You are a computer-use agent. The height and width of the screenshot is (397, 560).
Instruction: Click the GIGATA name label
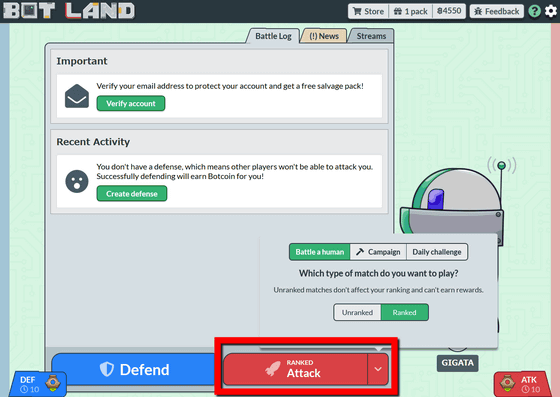(458, 363)
